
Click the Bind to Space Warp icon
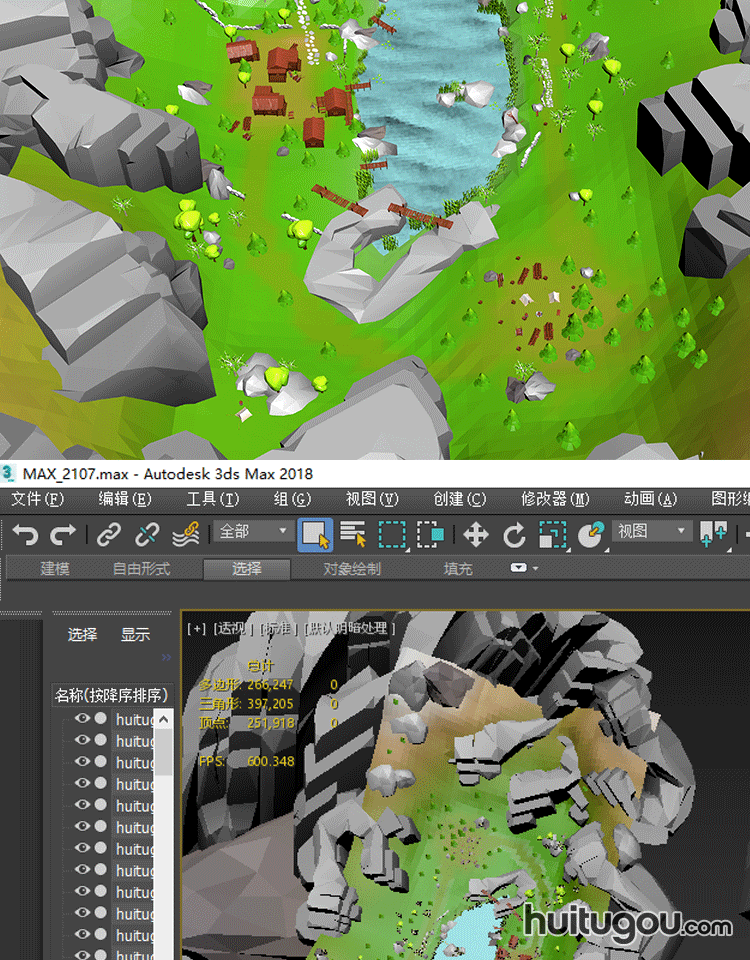pyautogui.click(x=185, y=535)
